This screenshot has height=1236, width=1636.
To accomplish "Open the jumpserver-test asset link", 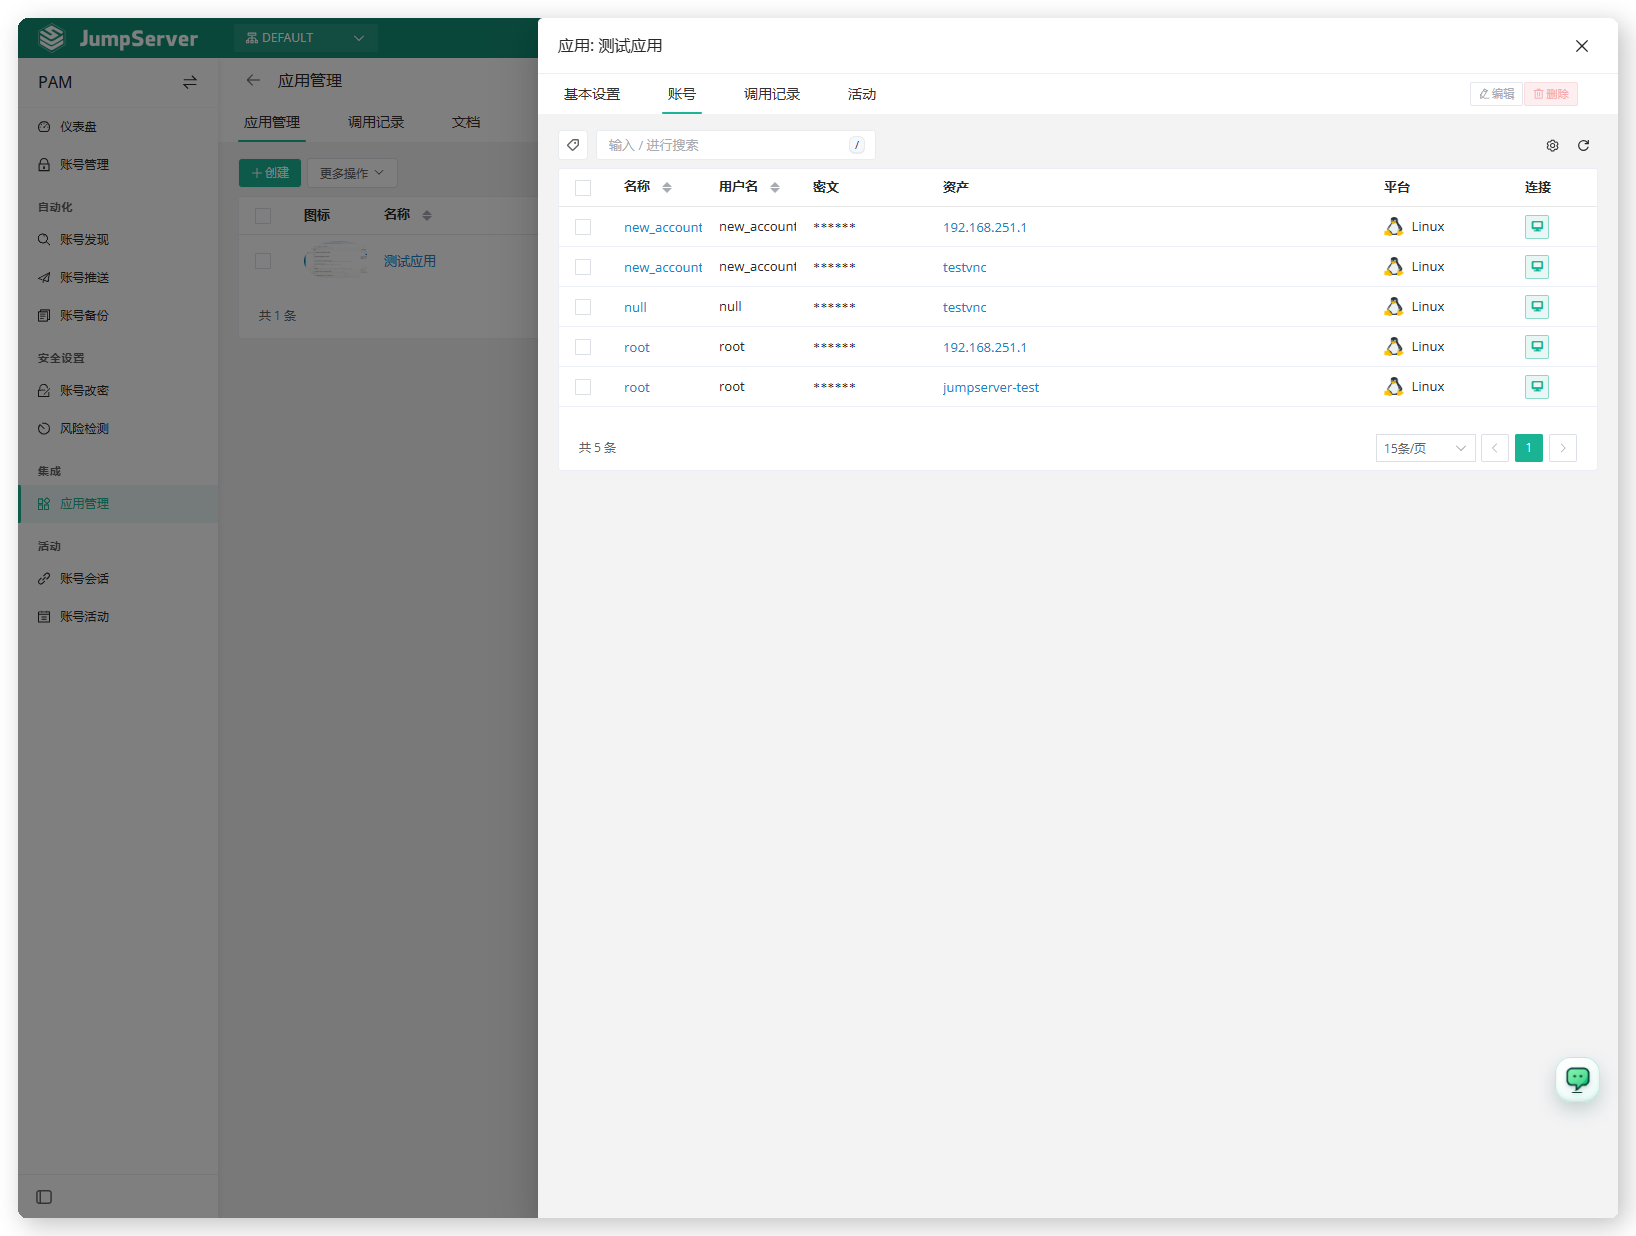I will (x=991, y=388).
